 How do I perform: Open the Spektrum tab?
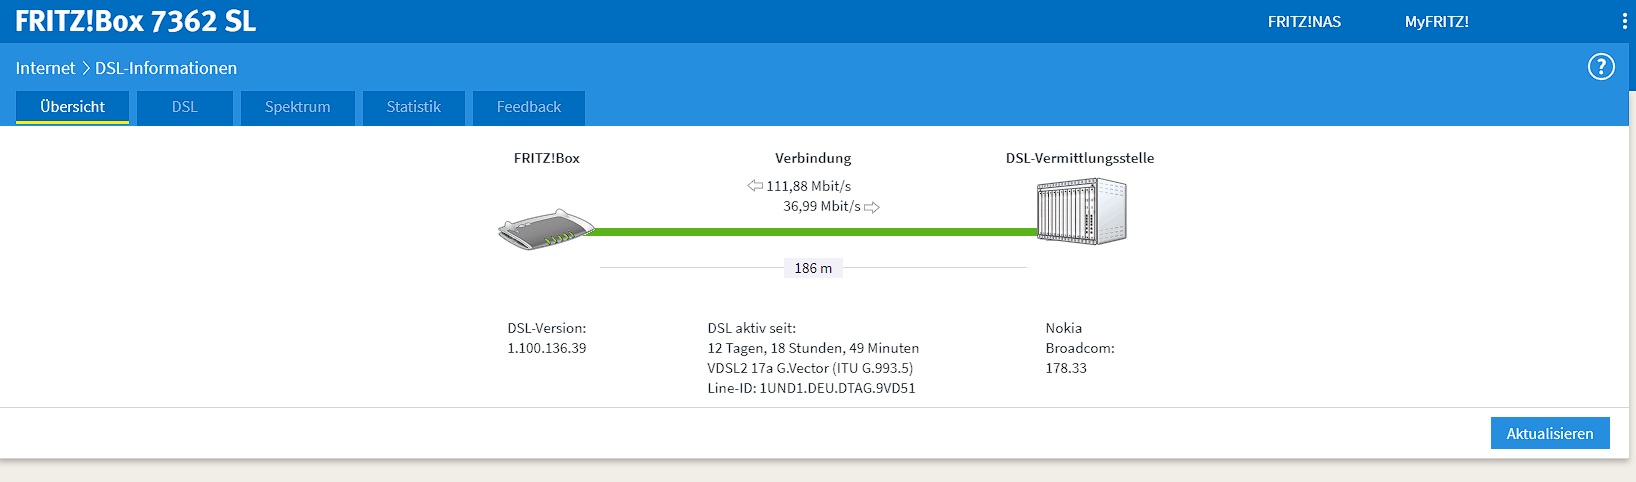coord(298,107)
